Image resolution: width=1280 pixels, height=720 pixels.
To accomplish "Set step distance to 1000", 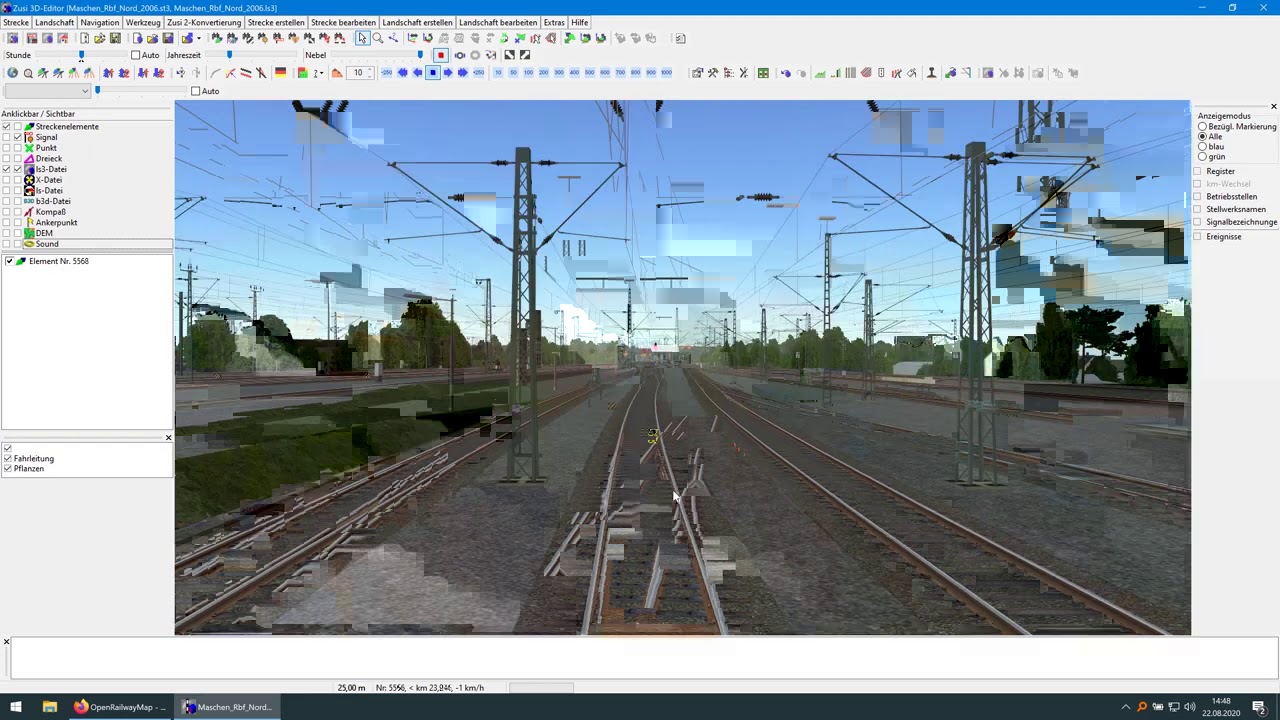I will coord(666,73).
